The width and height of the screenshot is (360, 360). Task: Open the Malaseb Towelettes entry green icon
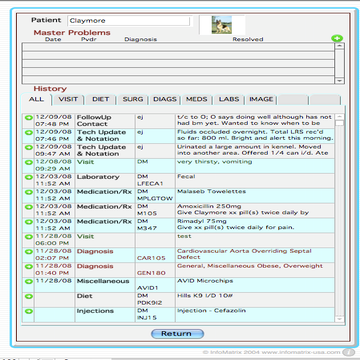coord(29,192)
